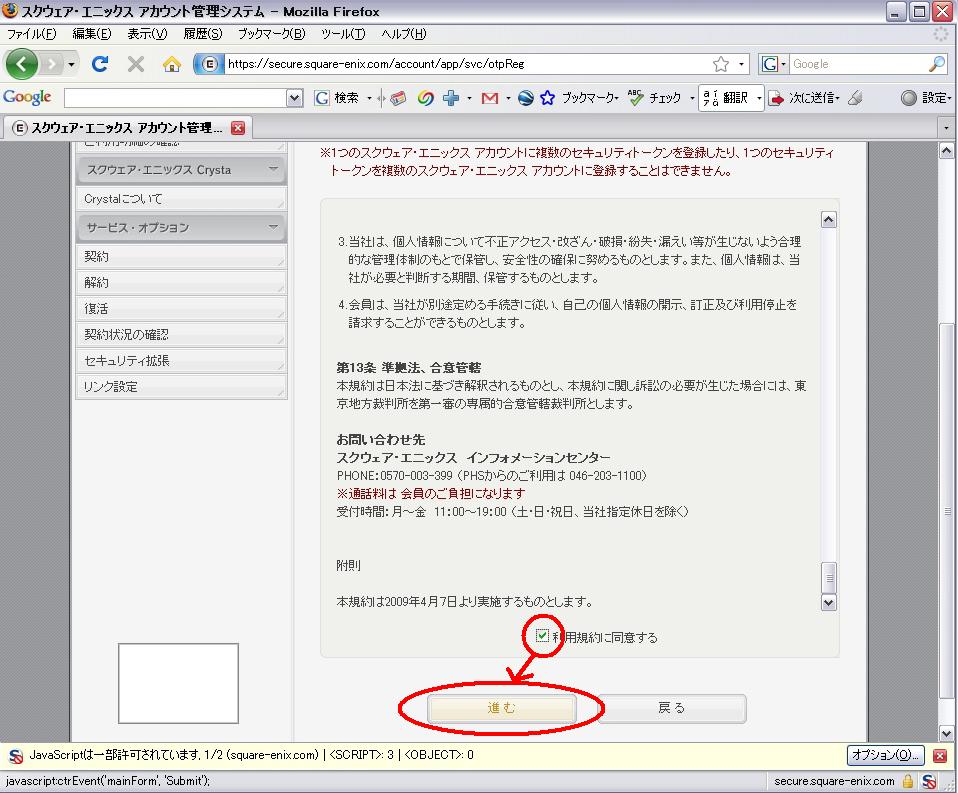
Task: Open the Google Toolbar search history dropdown
Action: pos(294,98)
